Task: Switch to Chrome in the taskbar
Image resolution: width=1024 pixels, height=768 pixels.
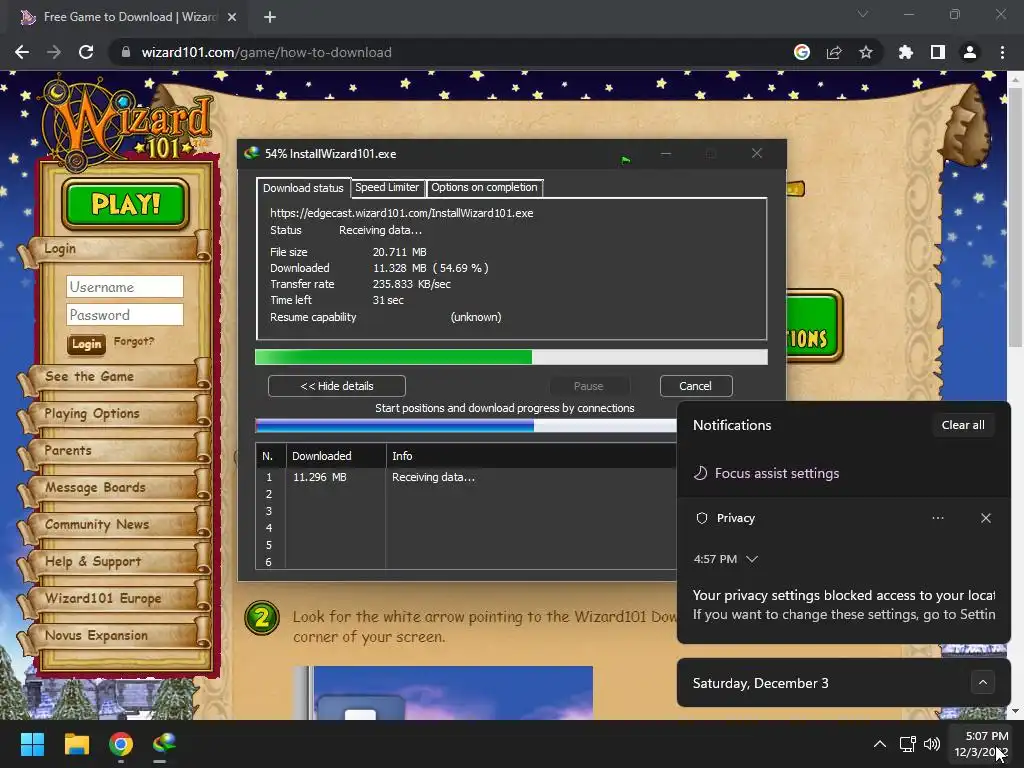Action: coord(121,744)
